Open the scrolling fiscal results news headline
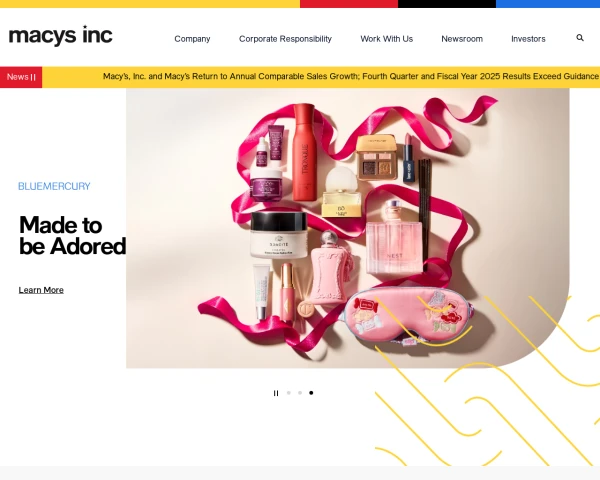Image resolution: width=600 pixels, height=480 pixels. coord(351,77)
